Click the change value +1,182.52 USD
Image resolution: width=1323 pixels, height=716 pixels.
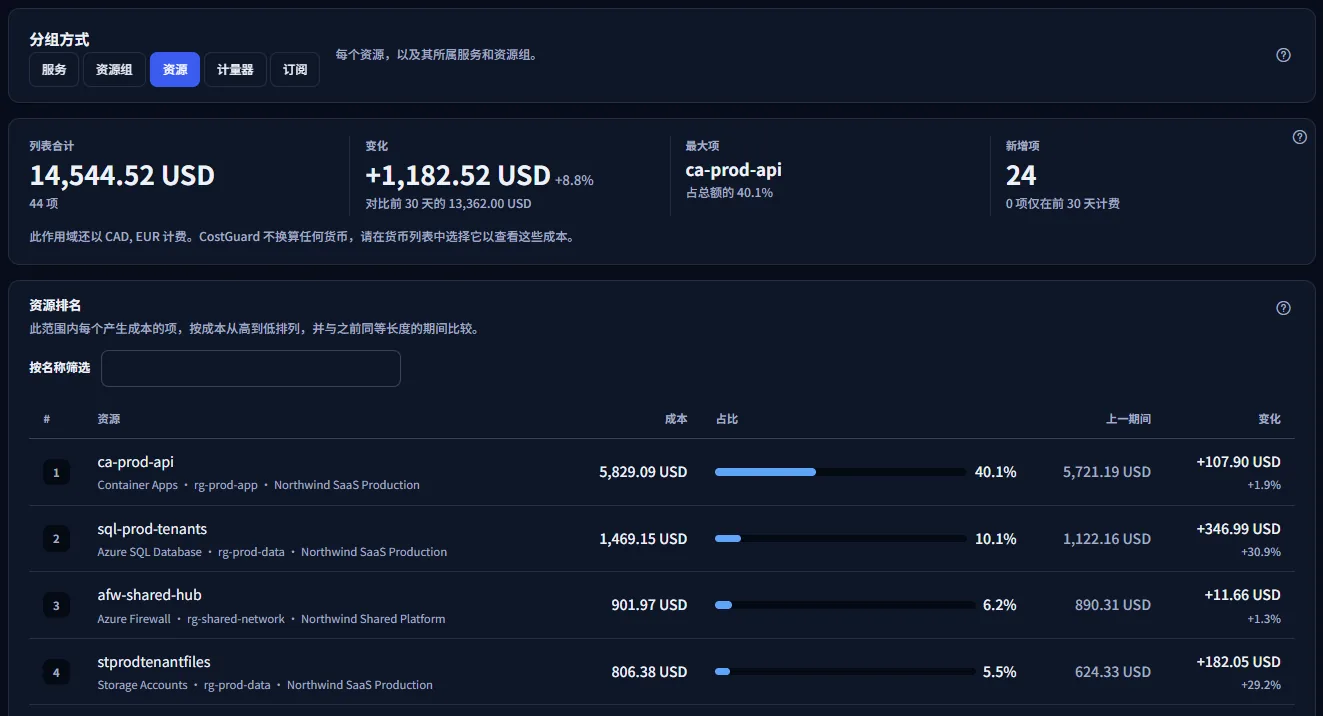458,176
